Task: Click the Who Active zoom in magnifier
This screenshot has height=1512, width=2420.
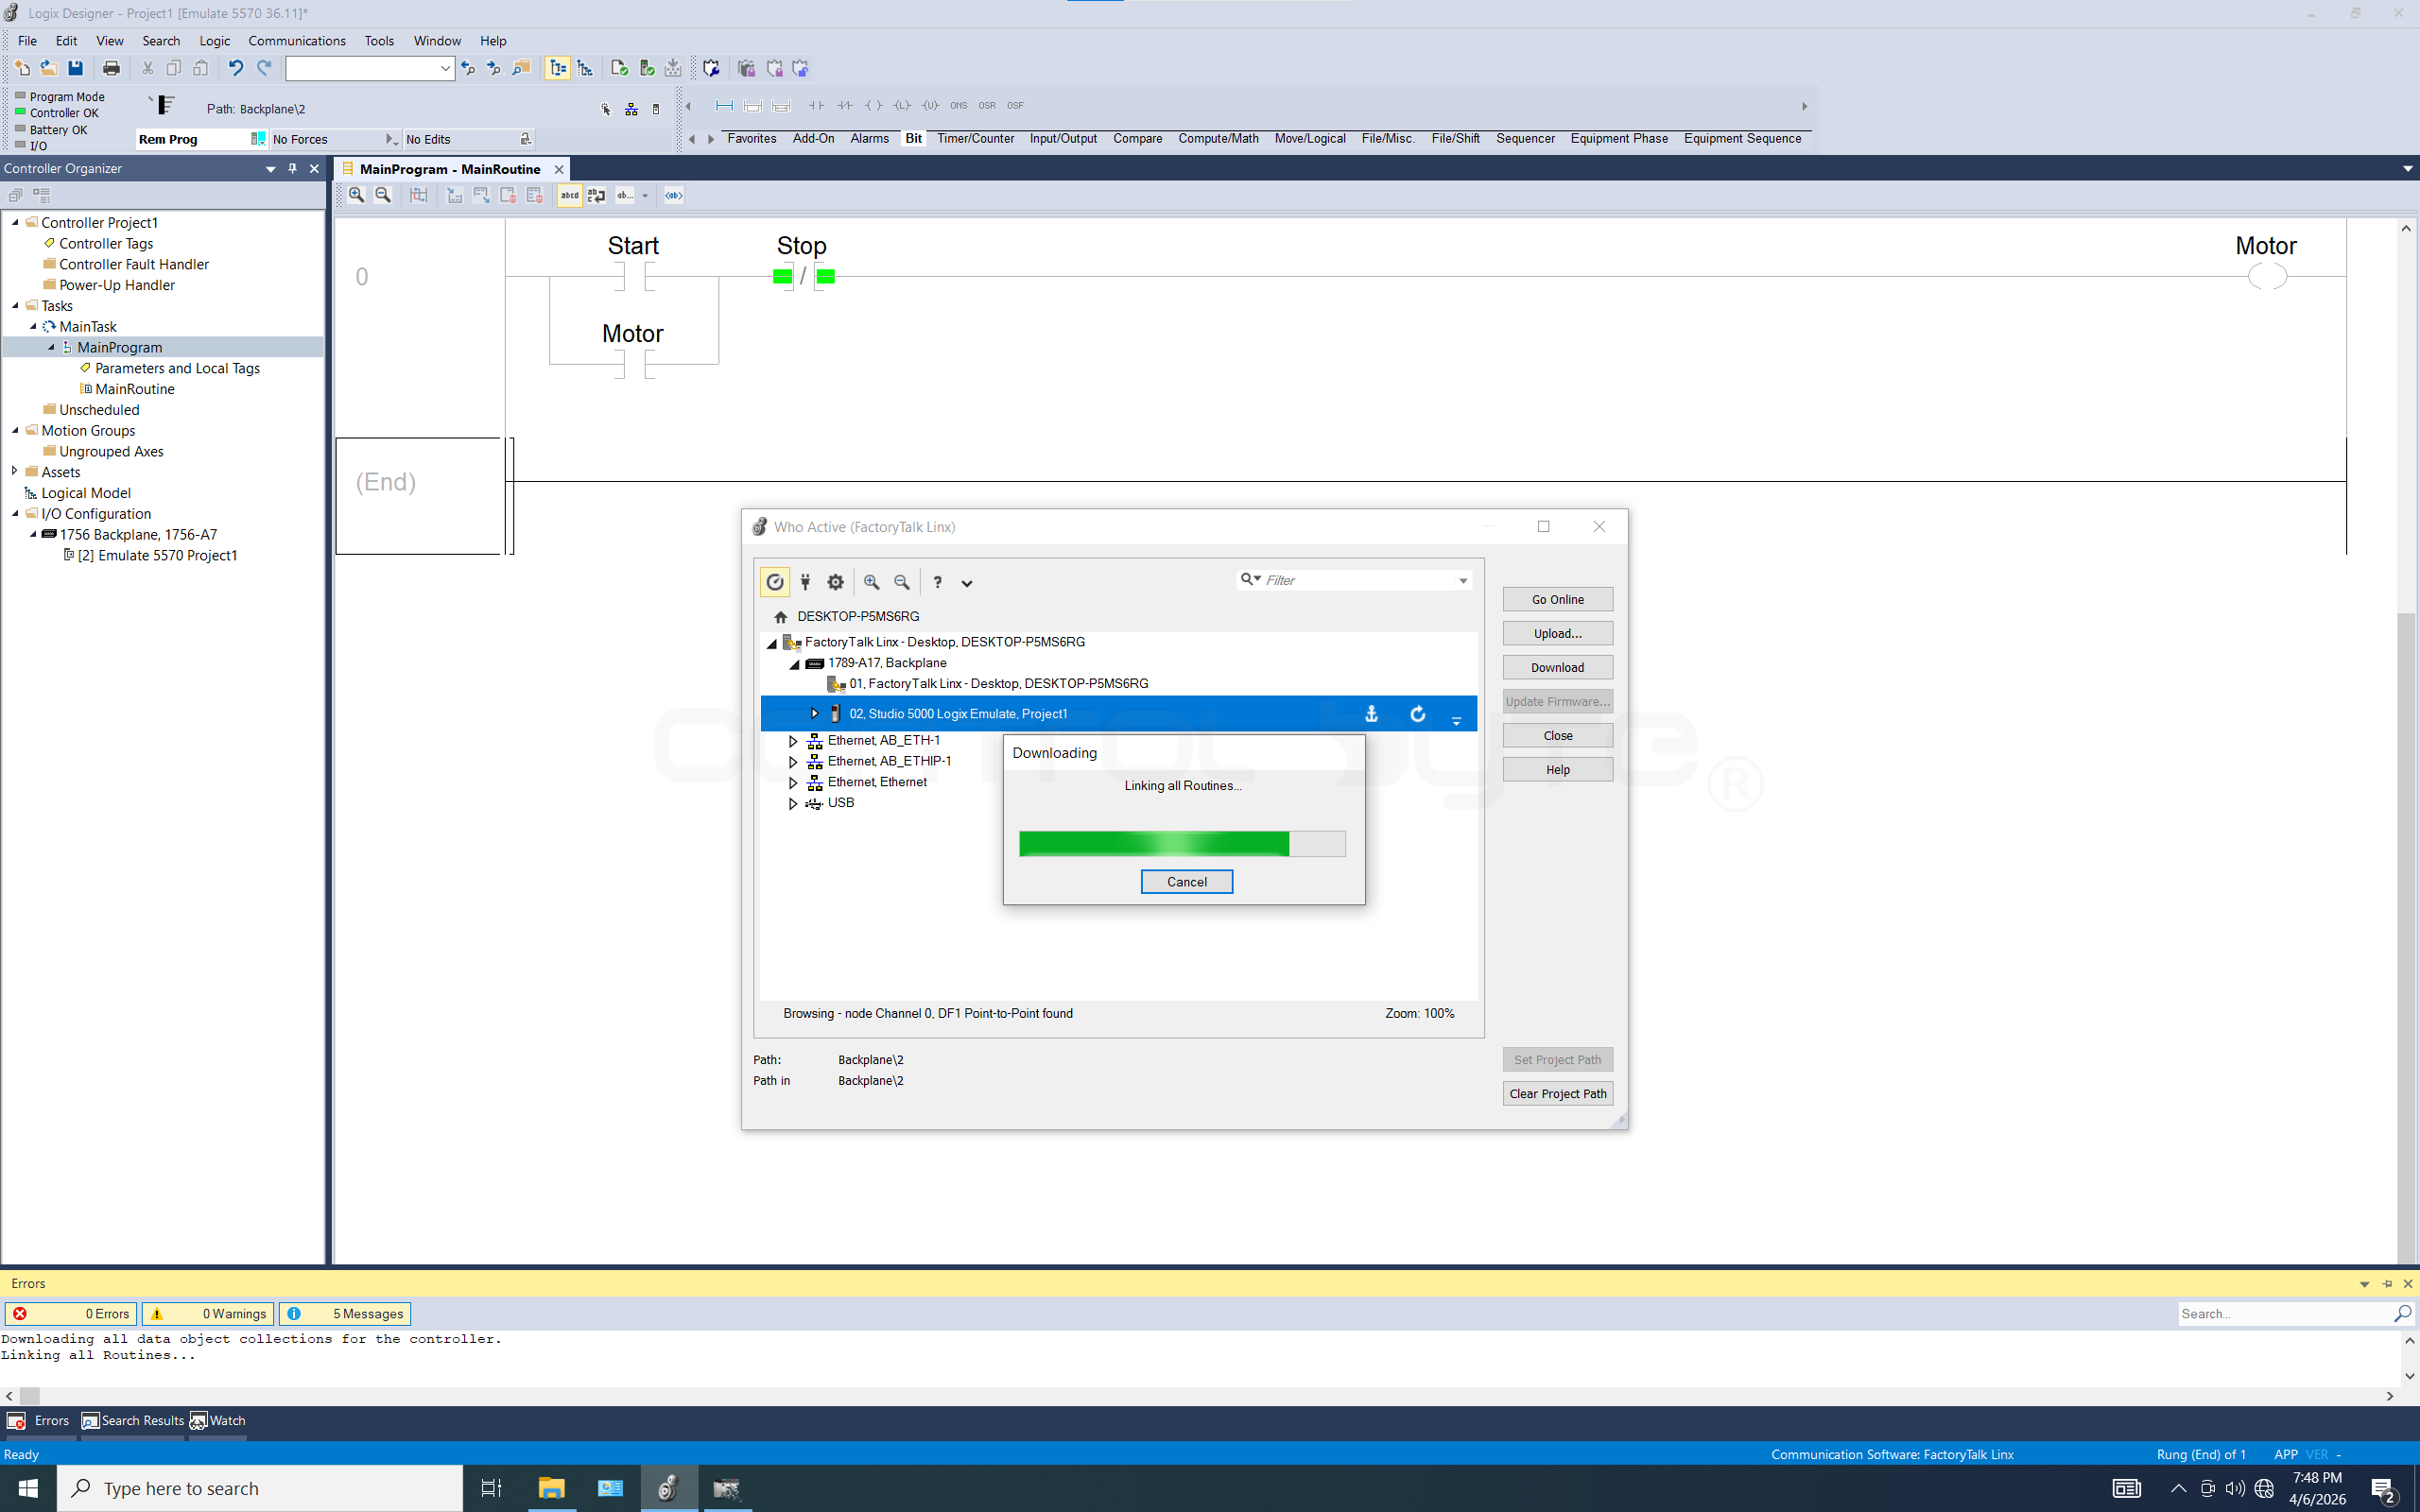Action: (872, 582)
